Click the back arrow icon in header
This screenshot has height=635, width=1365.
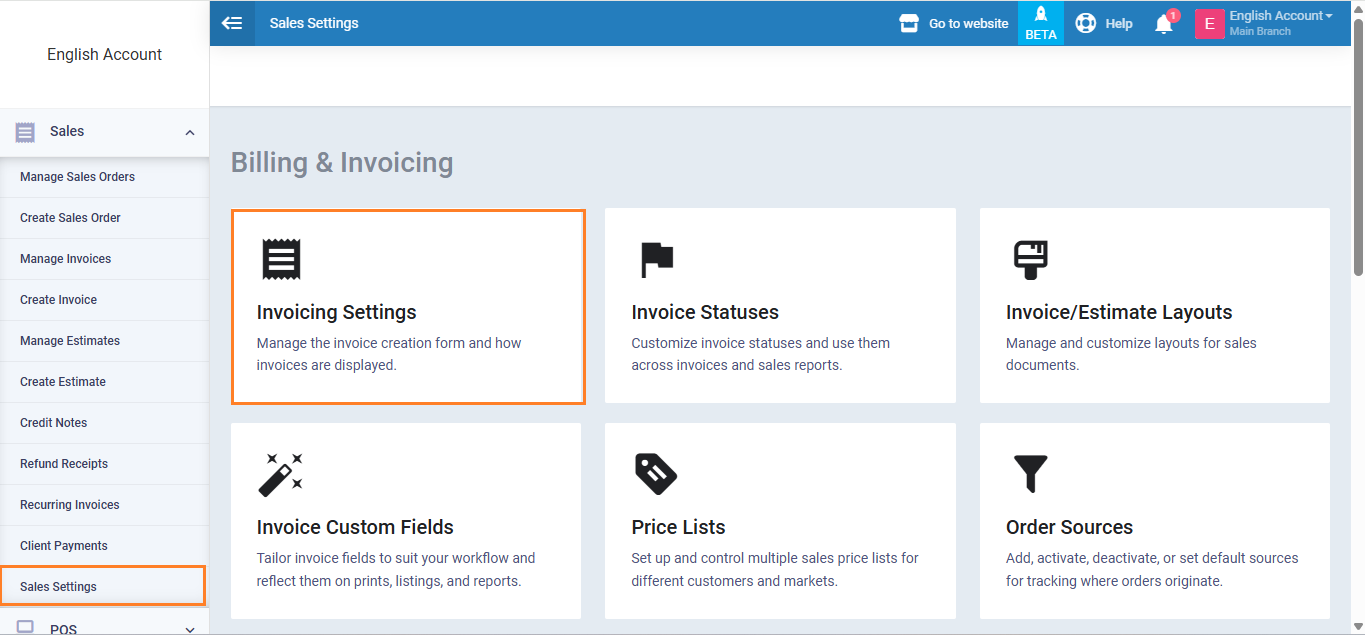click(232, 23)
